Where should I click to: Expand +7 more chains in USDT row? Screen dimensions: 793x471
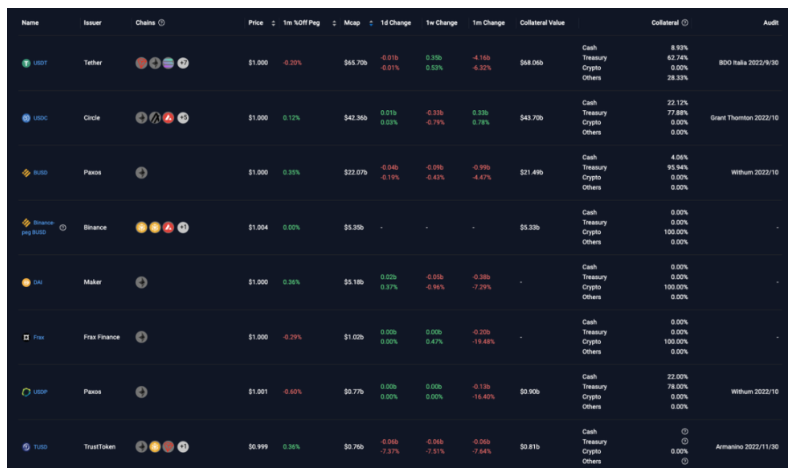pos(183,63)
